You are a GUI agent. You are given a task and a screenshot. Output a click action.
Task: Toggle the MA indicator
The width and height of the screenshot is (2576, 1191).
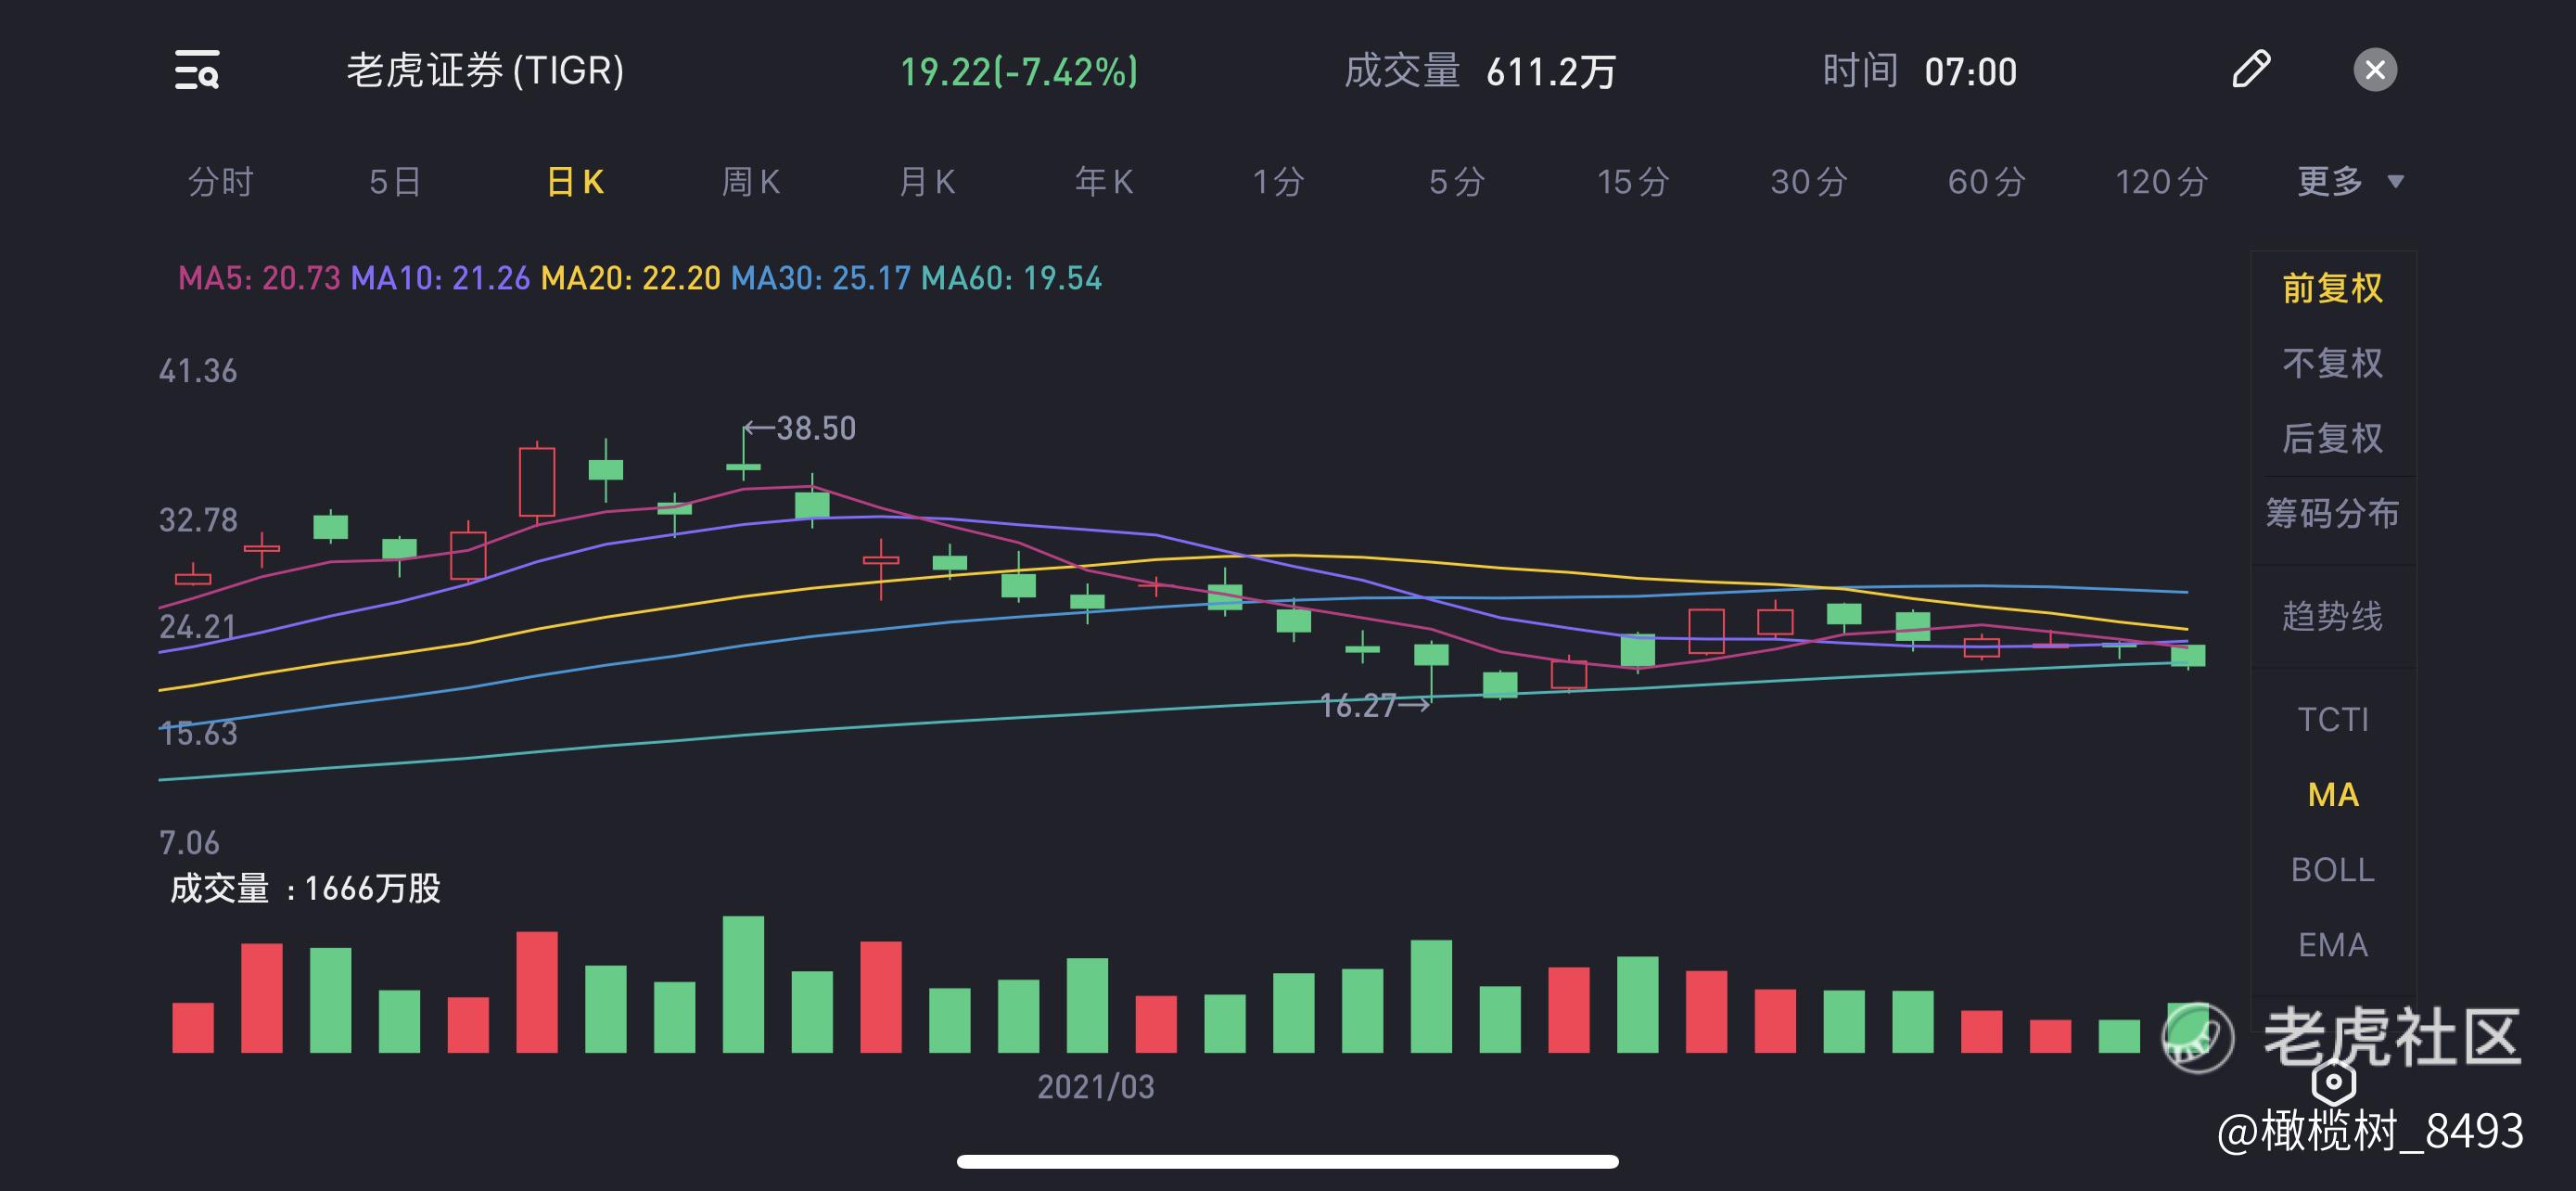pos(2333,795)
